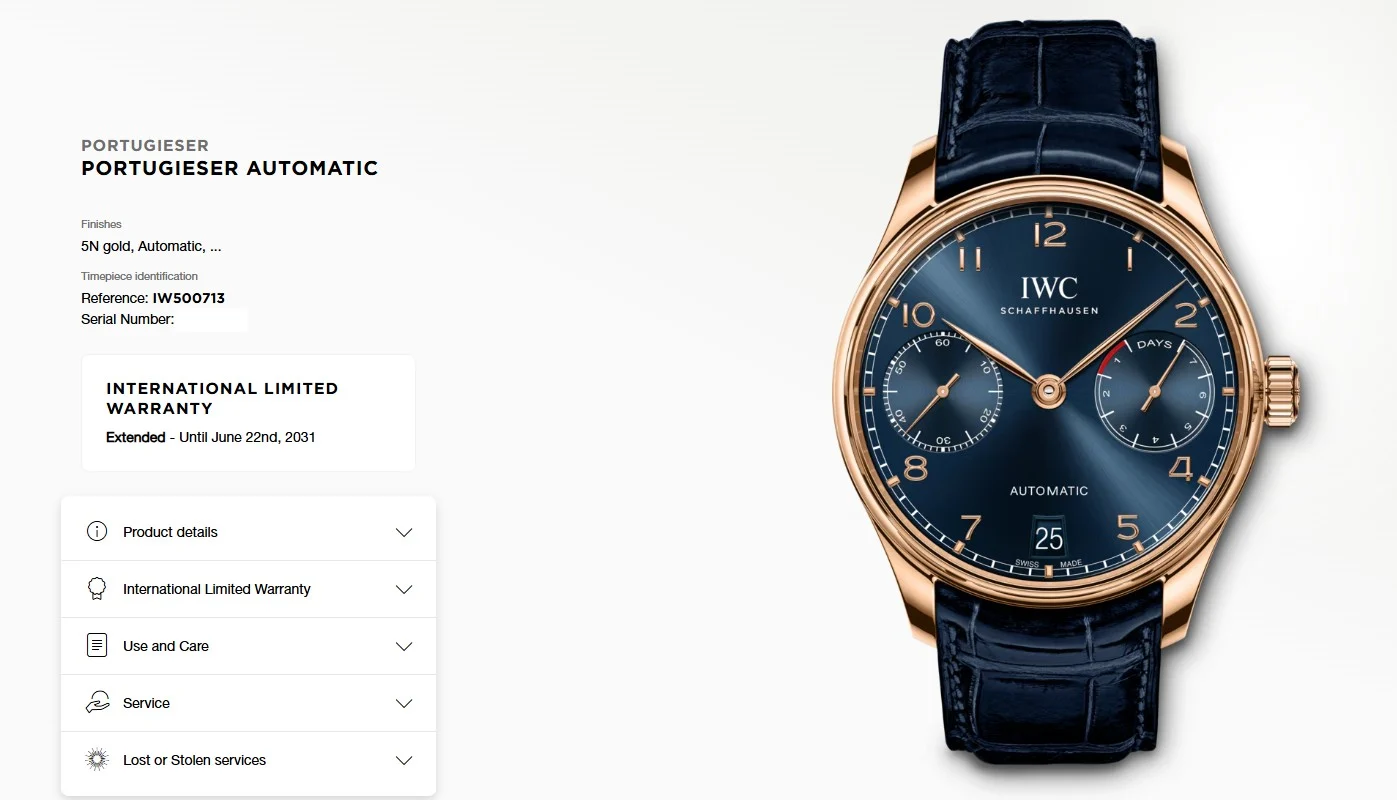Open the Use and Care label
The width and height of the screenshot is (1397, 800).
tap(166, 646)
